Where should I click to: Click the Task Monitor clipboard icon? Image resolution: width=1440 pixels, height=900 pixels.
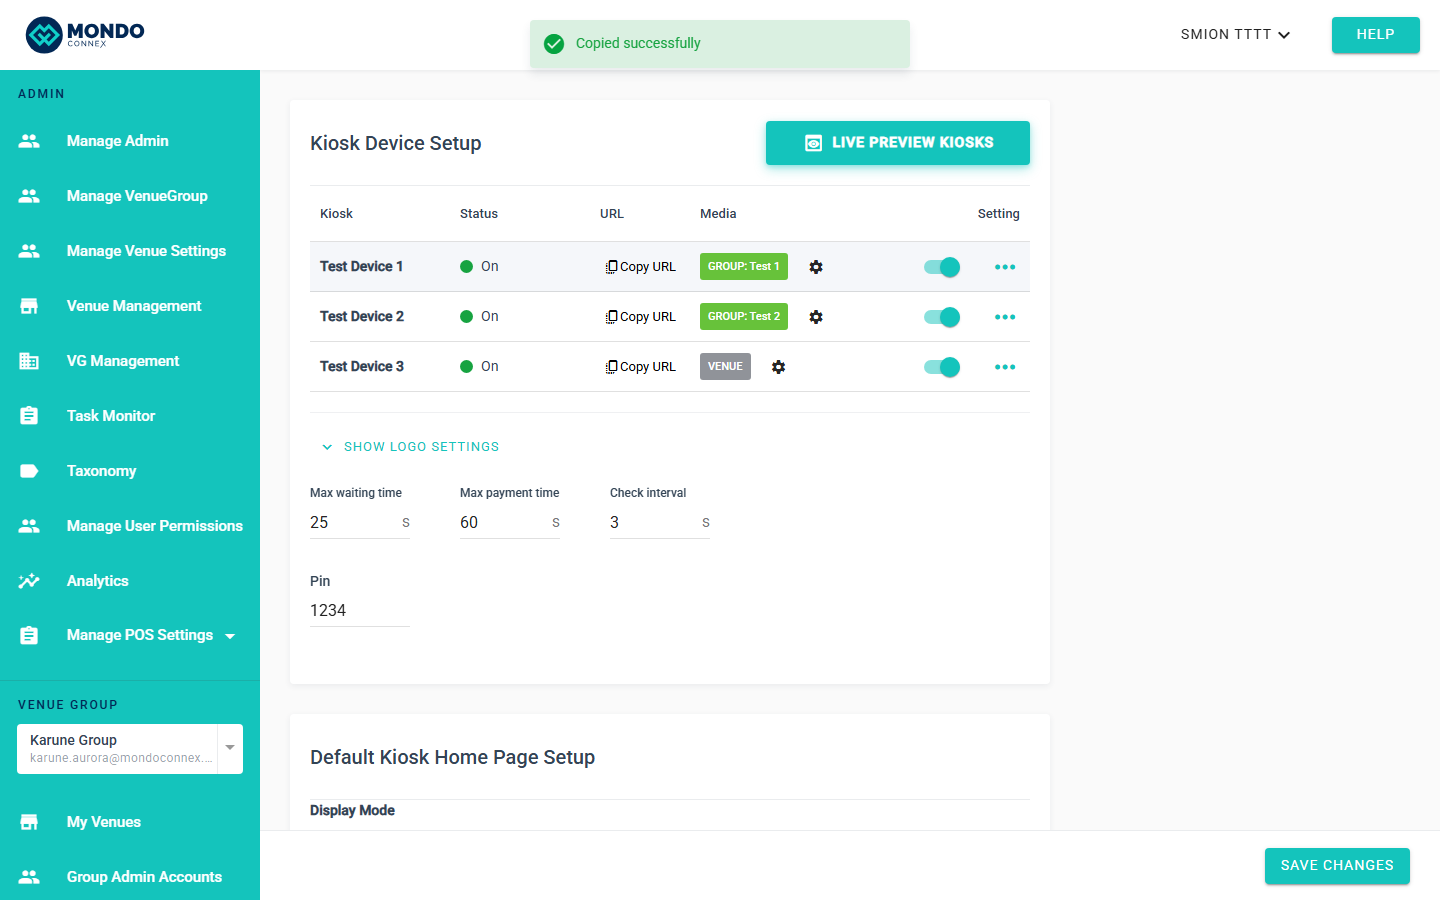(29, 416)
